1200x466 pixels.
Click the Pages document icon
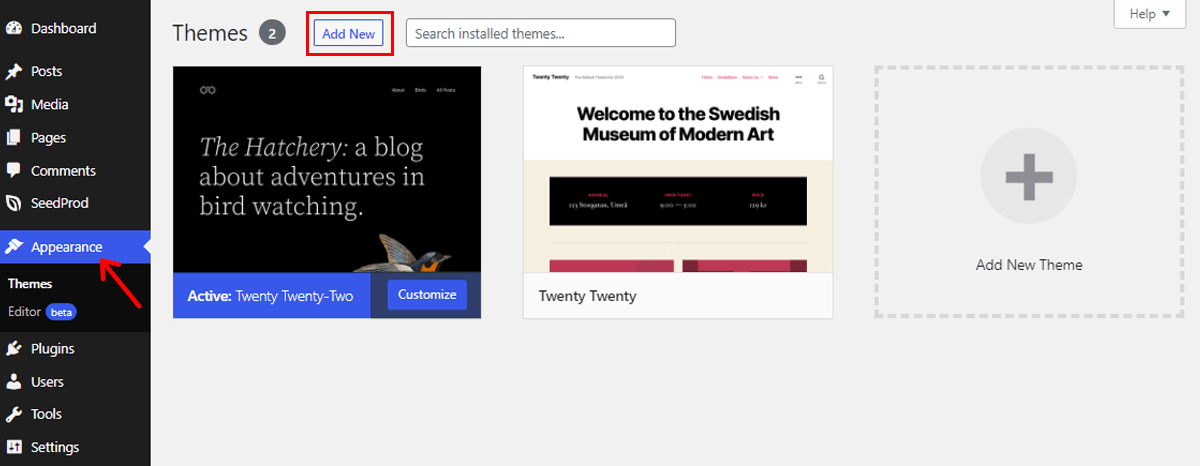point(14,138)
